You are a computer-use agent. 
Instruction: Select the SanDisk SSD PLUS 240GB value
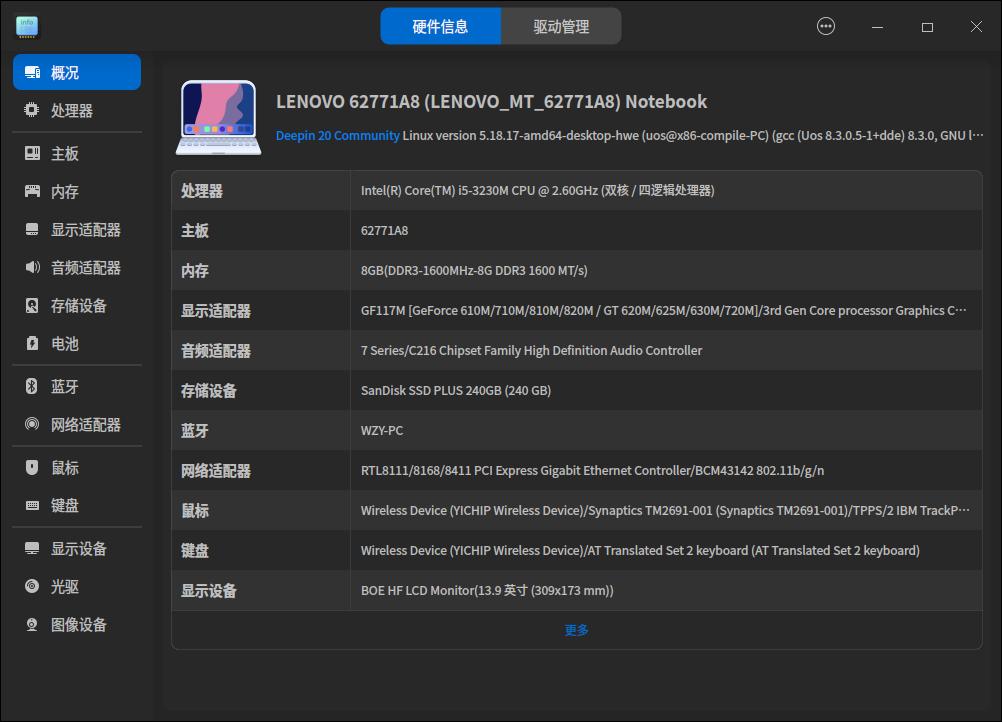(456, 390)
